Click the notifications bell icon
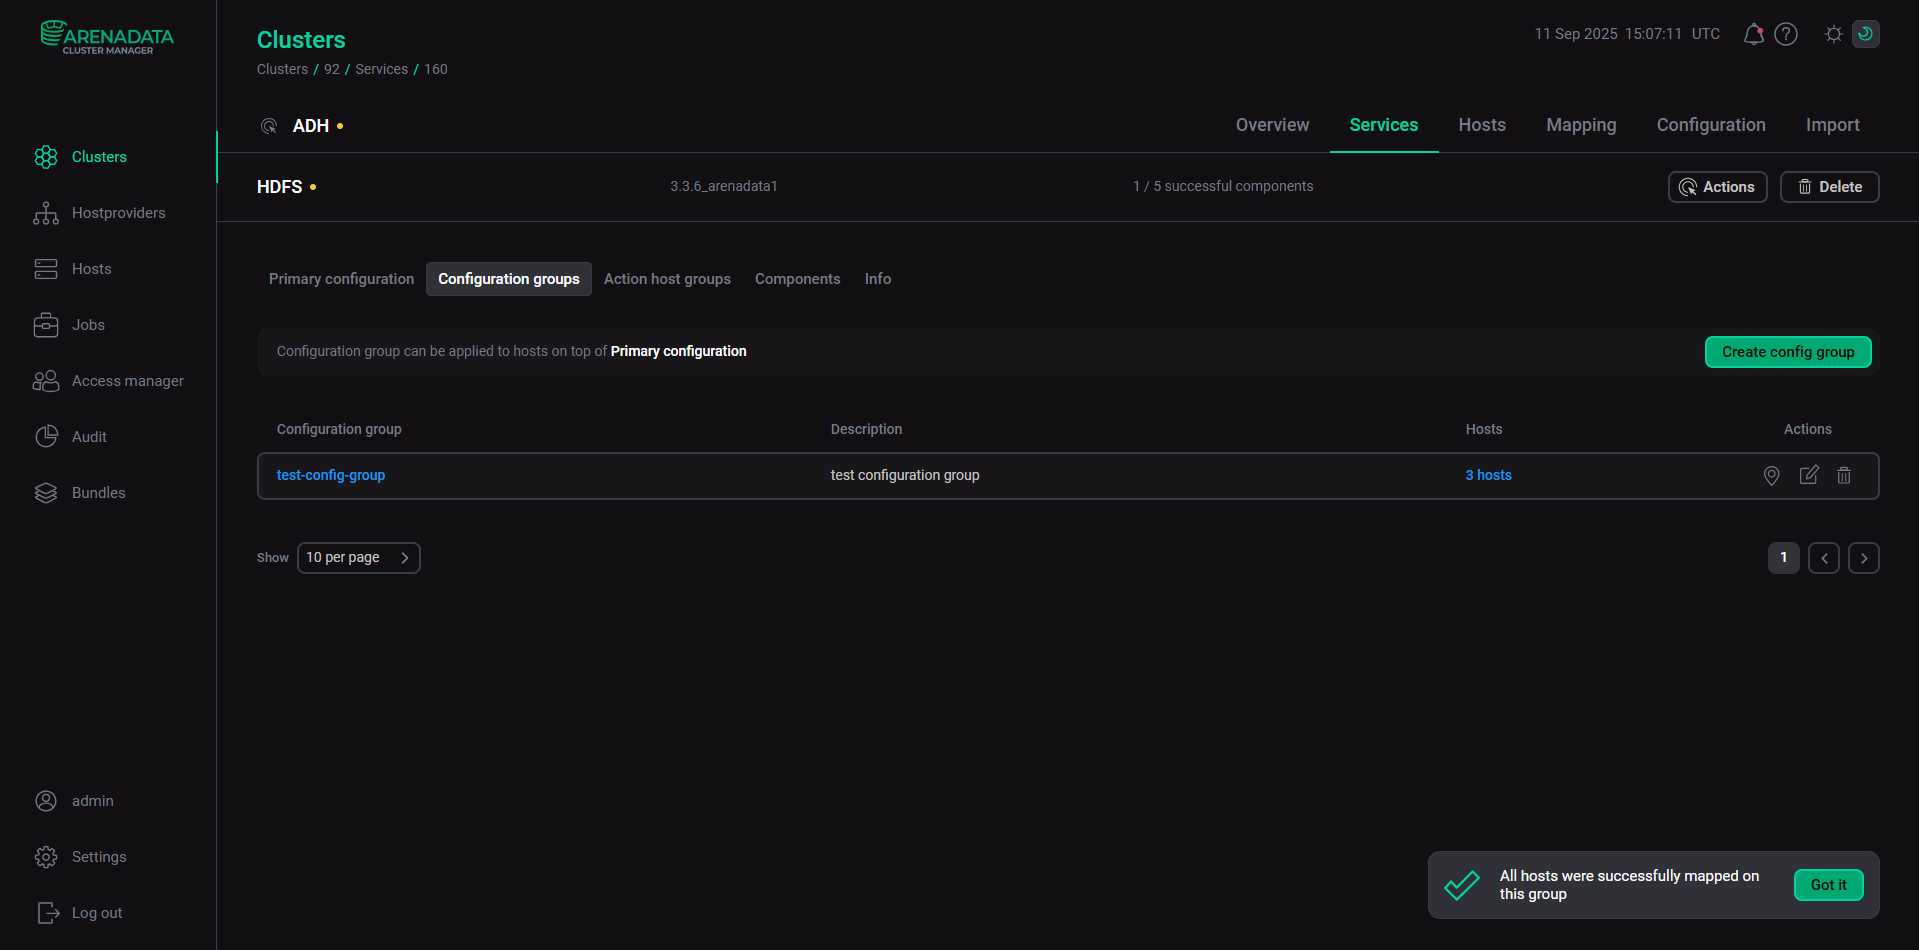The height and width of the screenshot is (950, 1919). point(1753,35)
